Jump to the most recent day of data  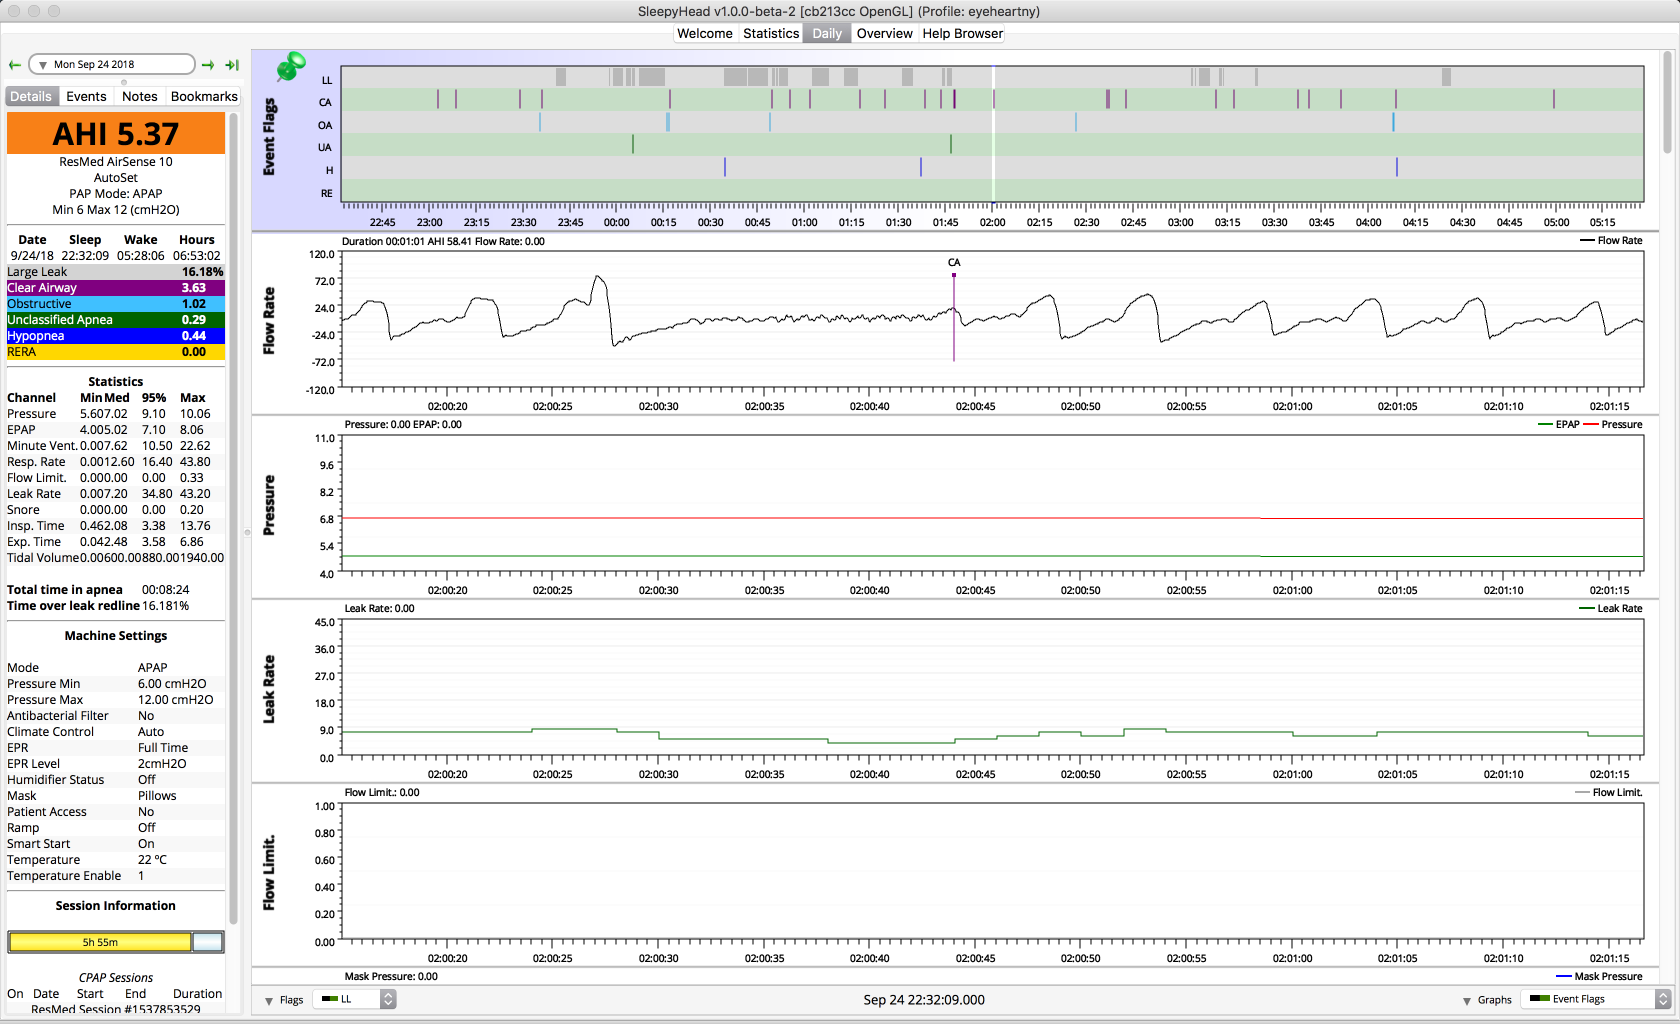tap(232, 65)
